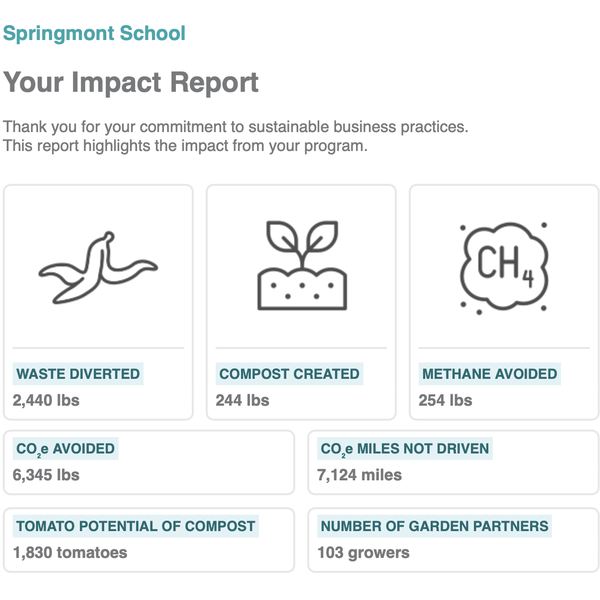
Task: Click the banana peel waste icon
Action: pos(98,267)
